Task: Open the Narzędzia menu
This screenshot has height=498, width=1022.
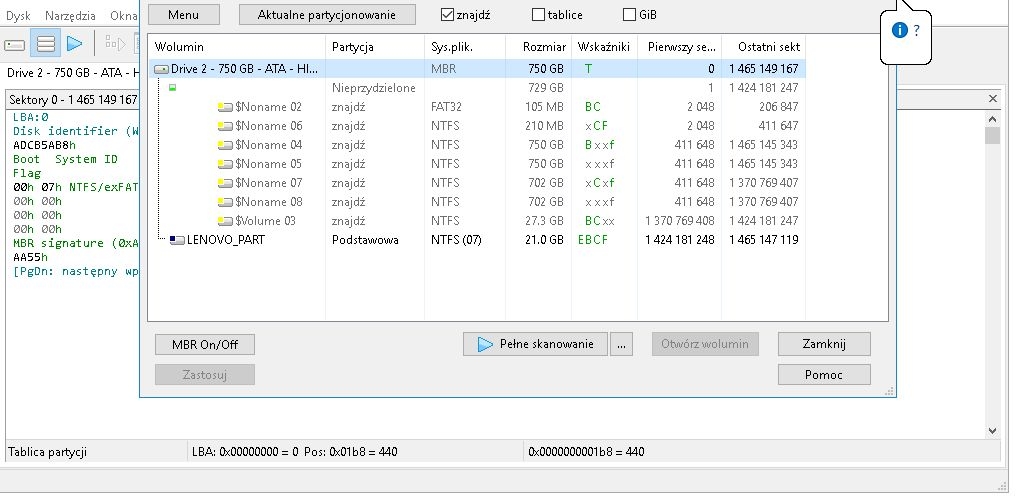Action: (70, 16)
